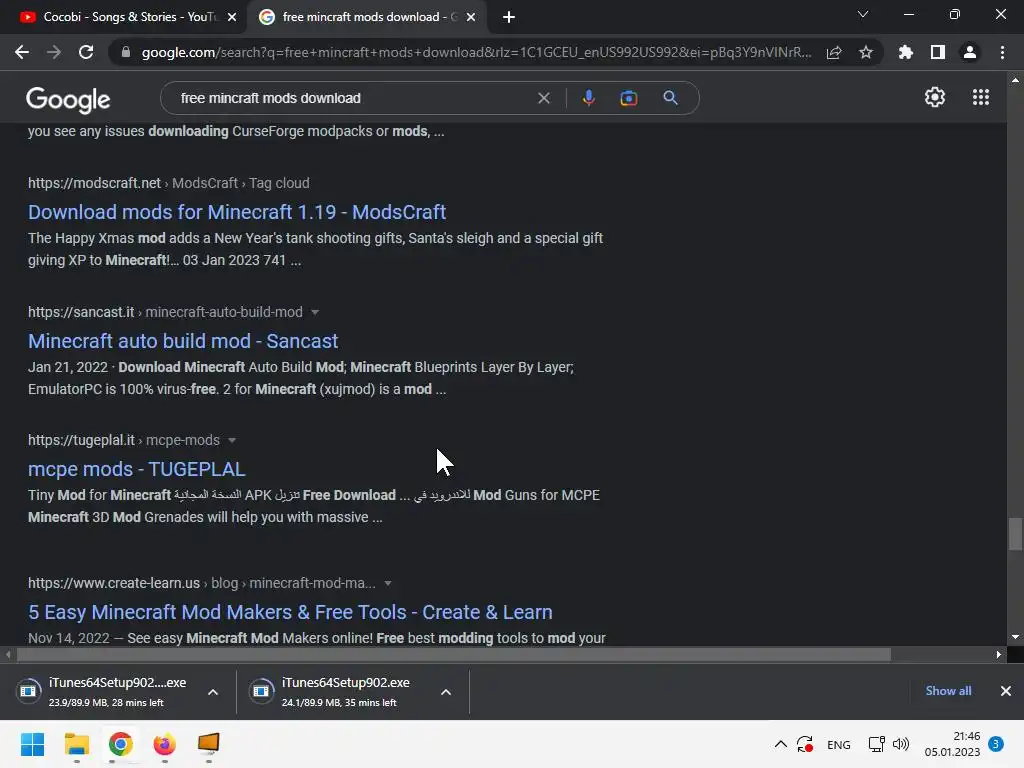The width and height of the screenshot is (1024, 768).
Task: Expand the sancast.it result options arrow
Action: point(315,312)
